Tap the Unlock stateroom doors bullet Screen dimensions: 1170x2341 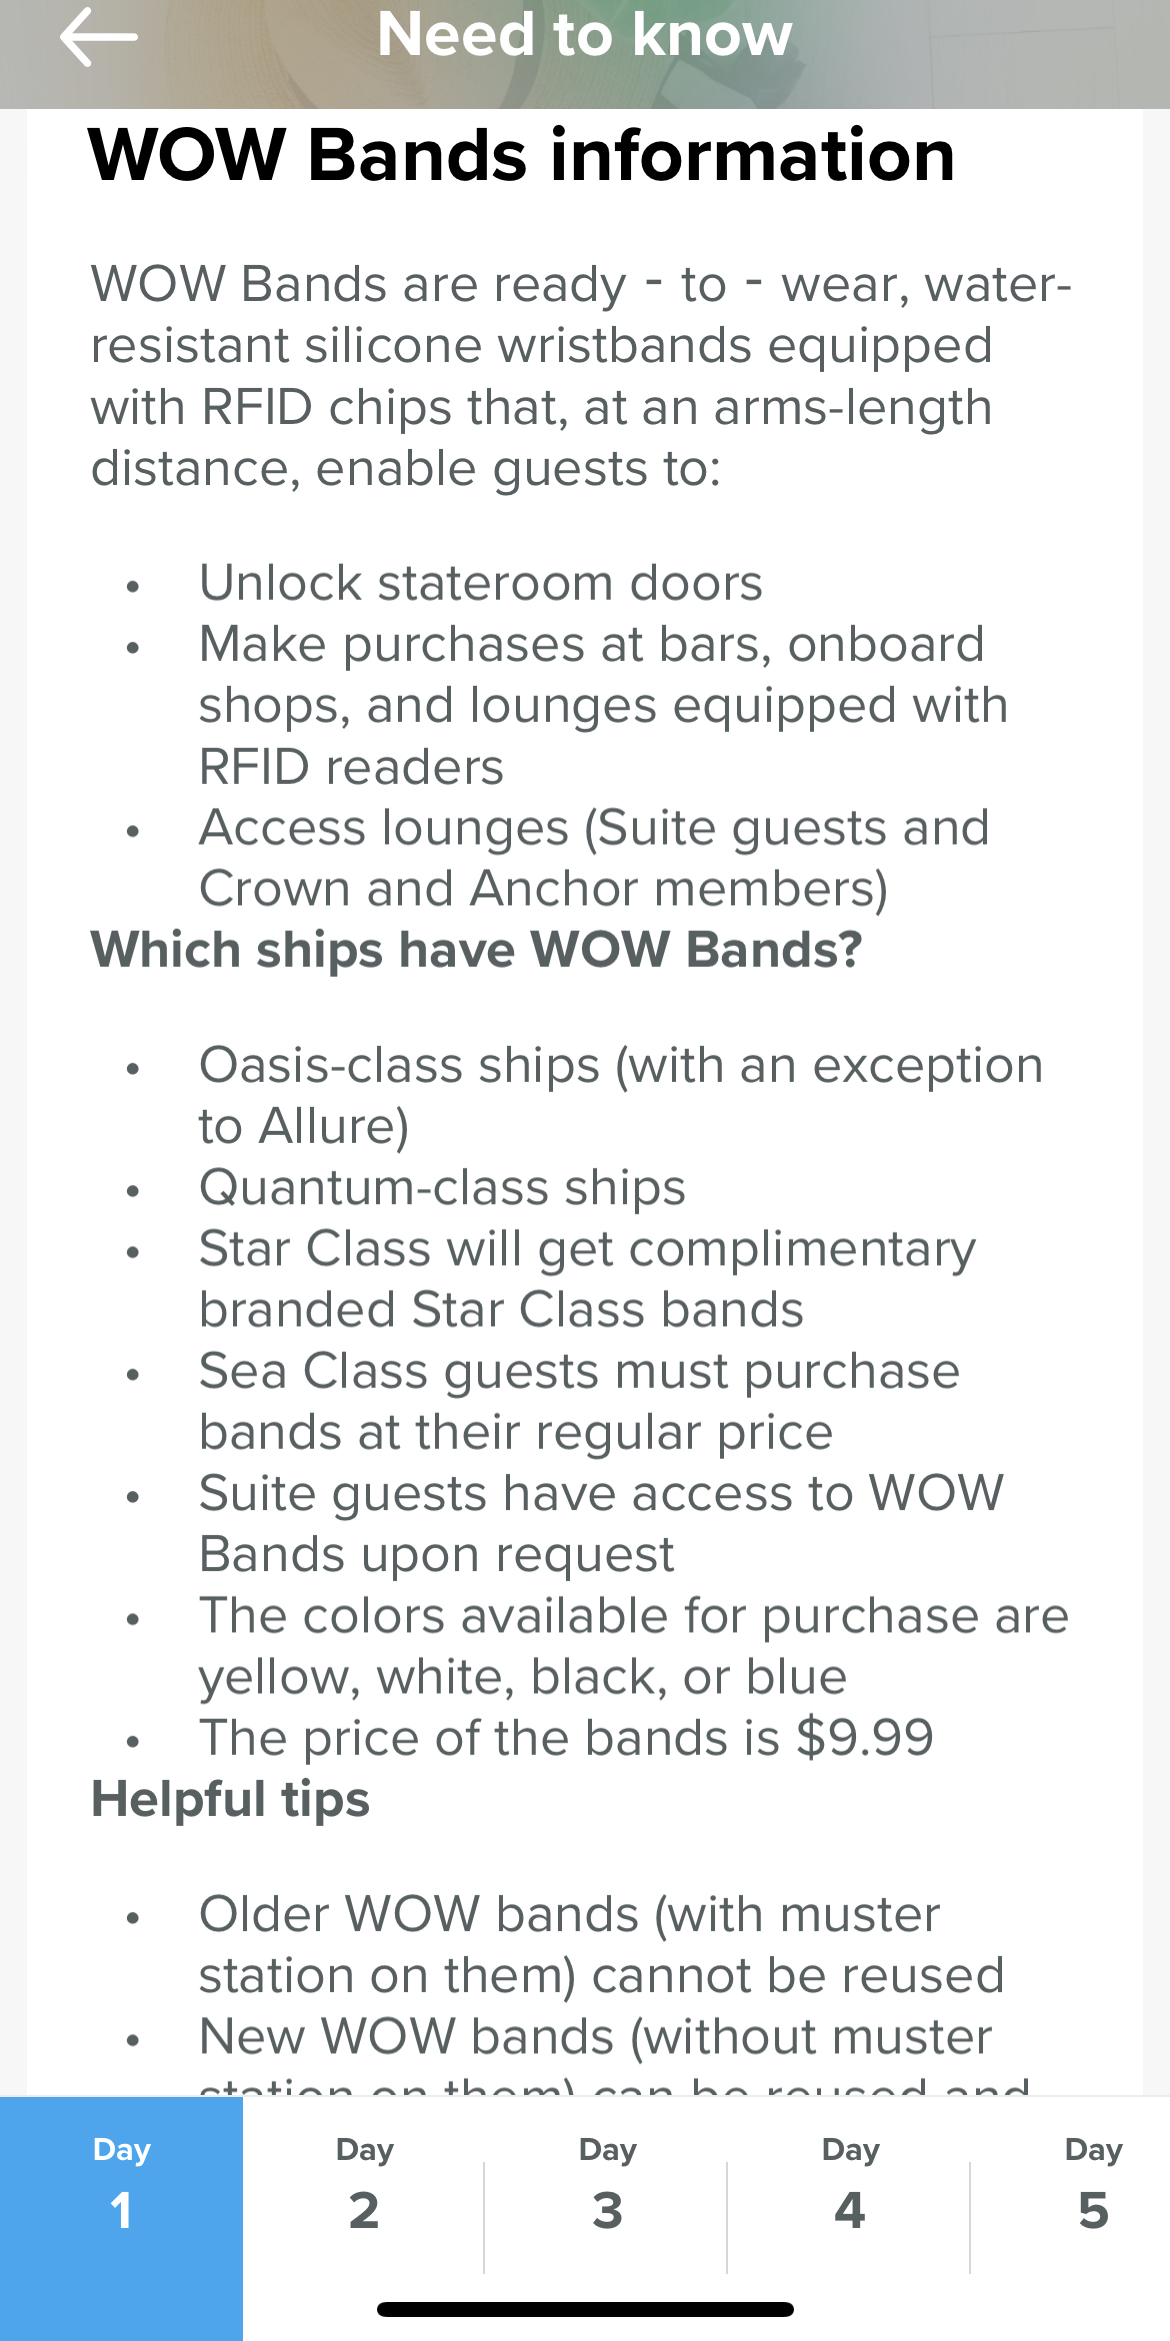[x=480, y=583]
